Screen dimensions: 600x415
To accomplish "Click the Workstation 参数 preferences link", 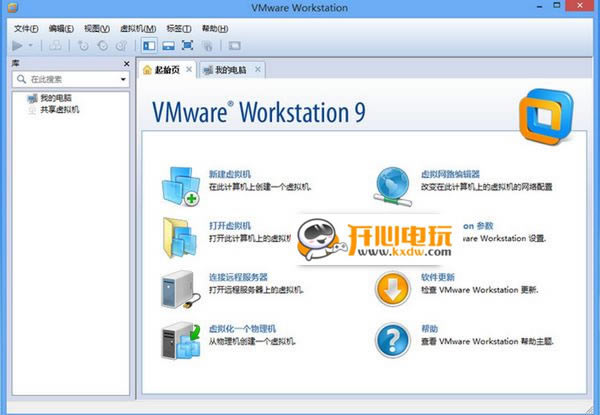I will (478, 226).
